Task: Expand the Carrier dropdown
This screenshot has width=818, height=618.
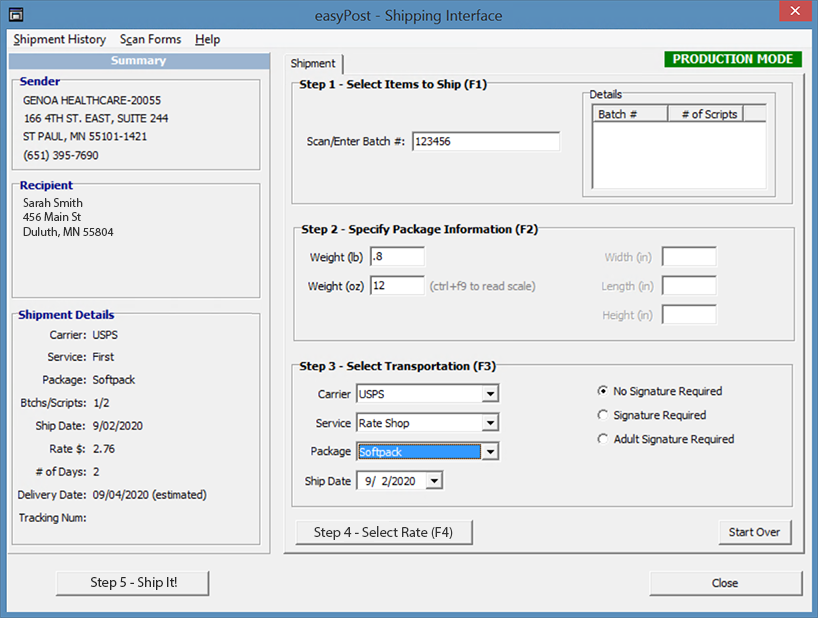Action: click(x=490, y=394)
